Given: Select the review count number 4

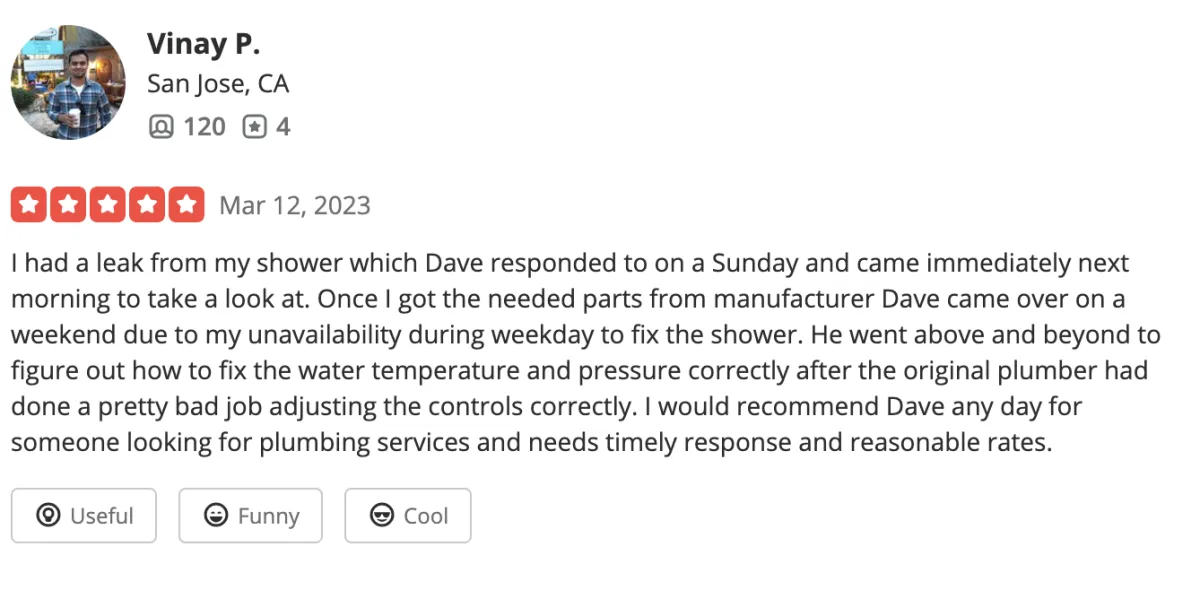Looking at the screenshot, I should pyautogui.click(x=283, y=127).
